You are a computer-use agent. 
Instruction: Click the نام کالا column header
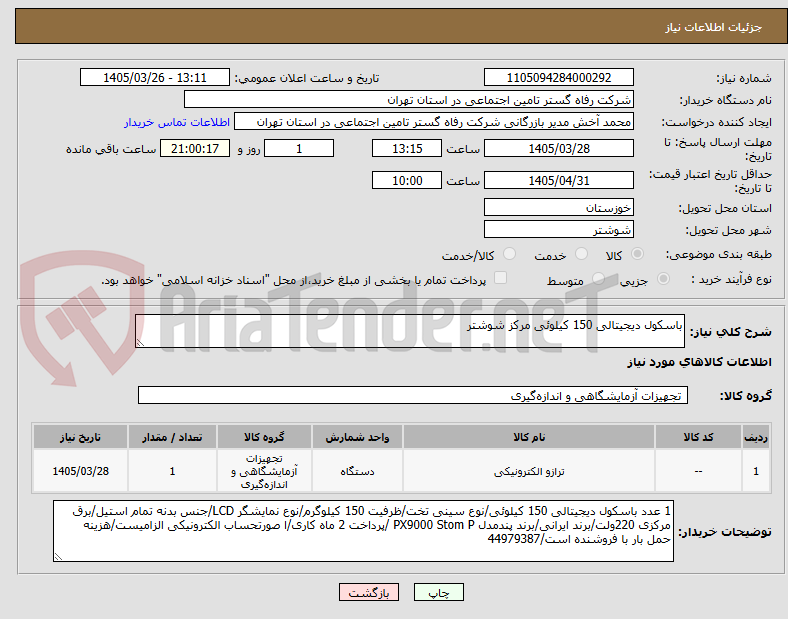pyautogui.click(x=529, y=437)
